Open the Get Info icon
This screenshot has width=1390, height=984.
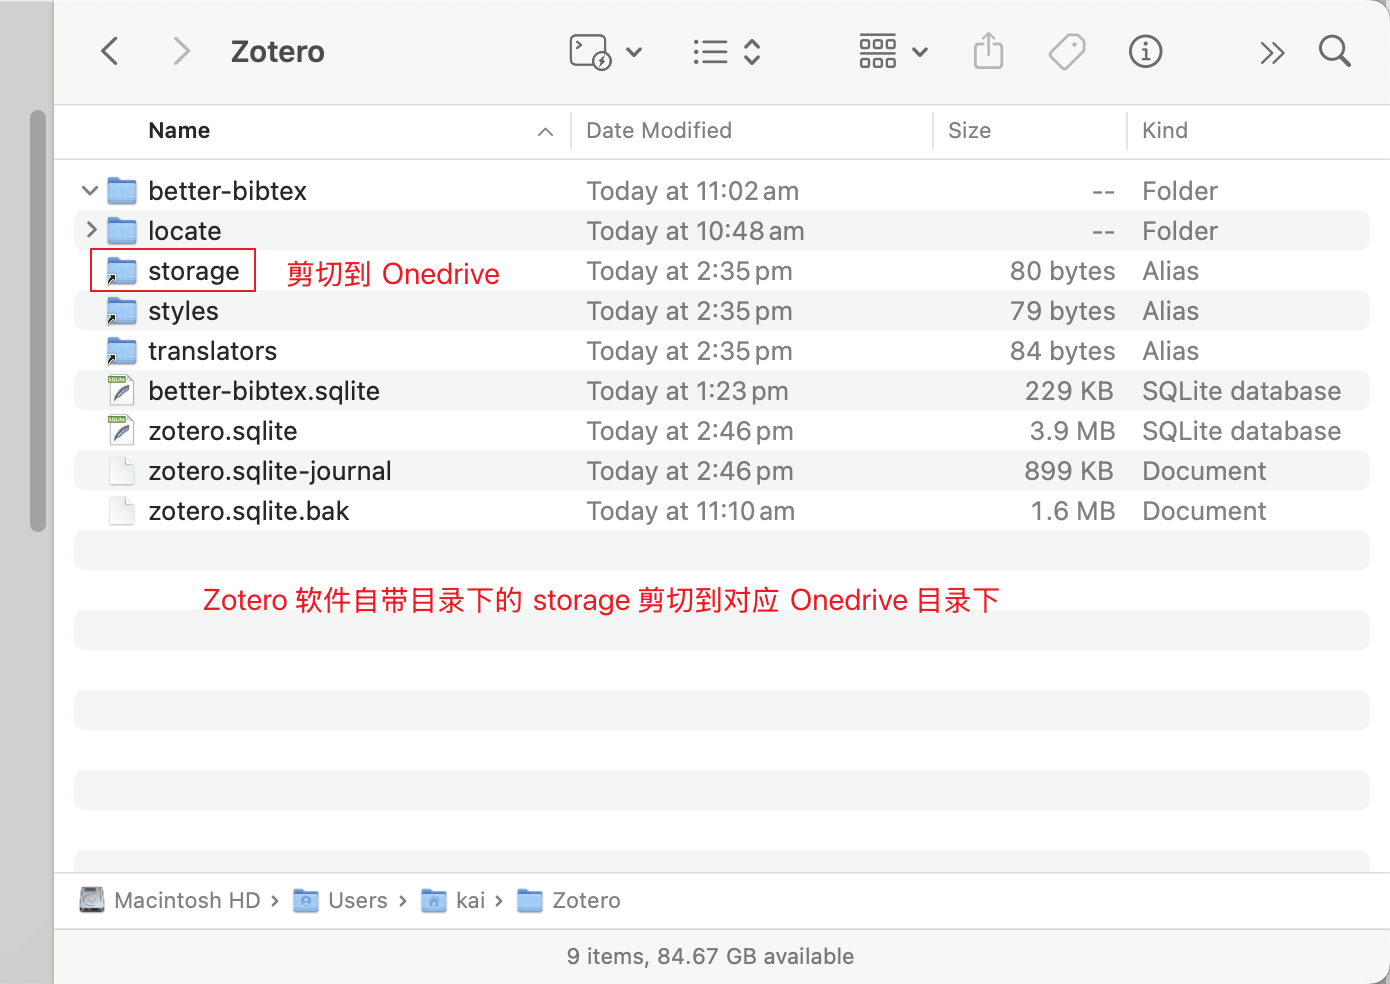(x=1145, y=52)
